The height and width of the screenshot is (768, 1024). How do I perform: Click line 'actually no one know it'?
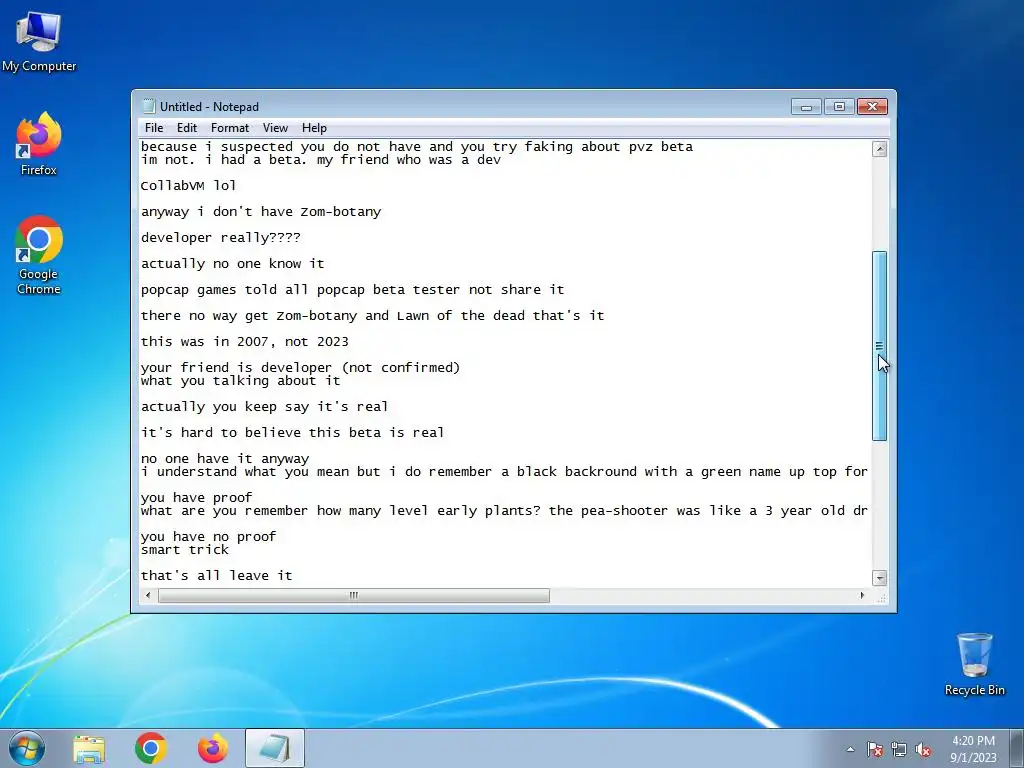pos(232,264)
